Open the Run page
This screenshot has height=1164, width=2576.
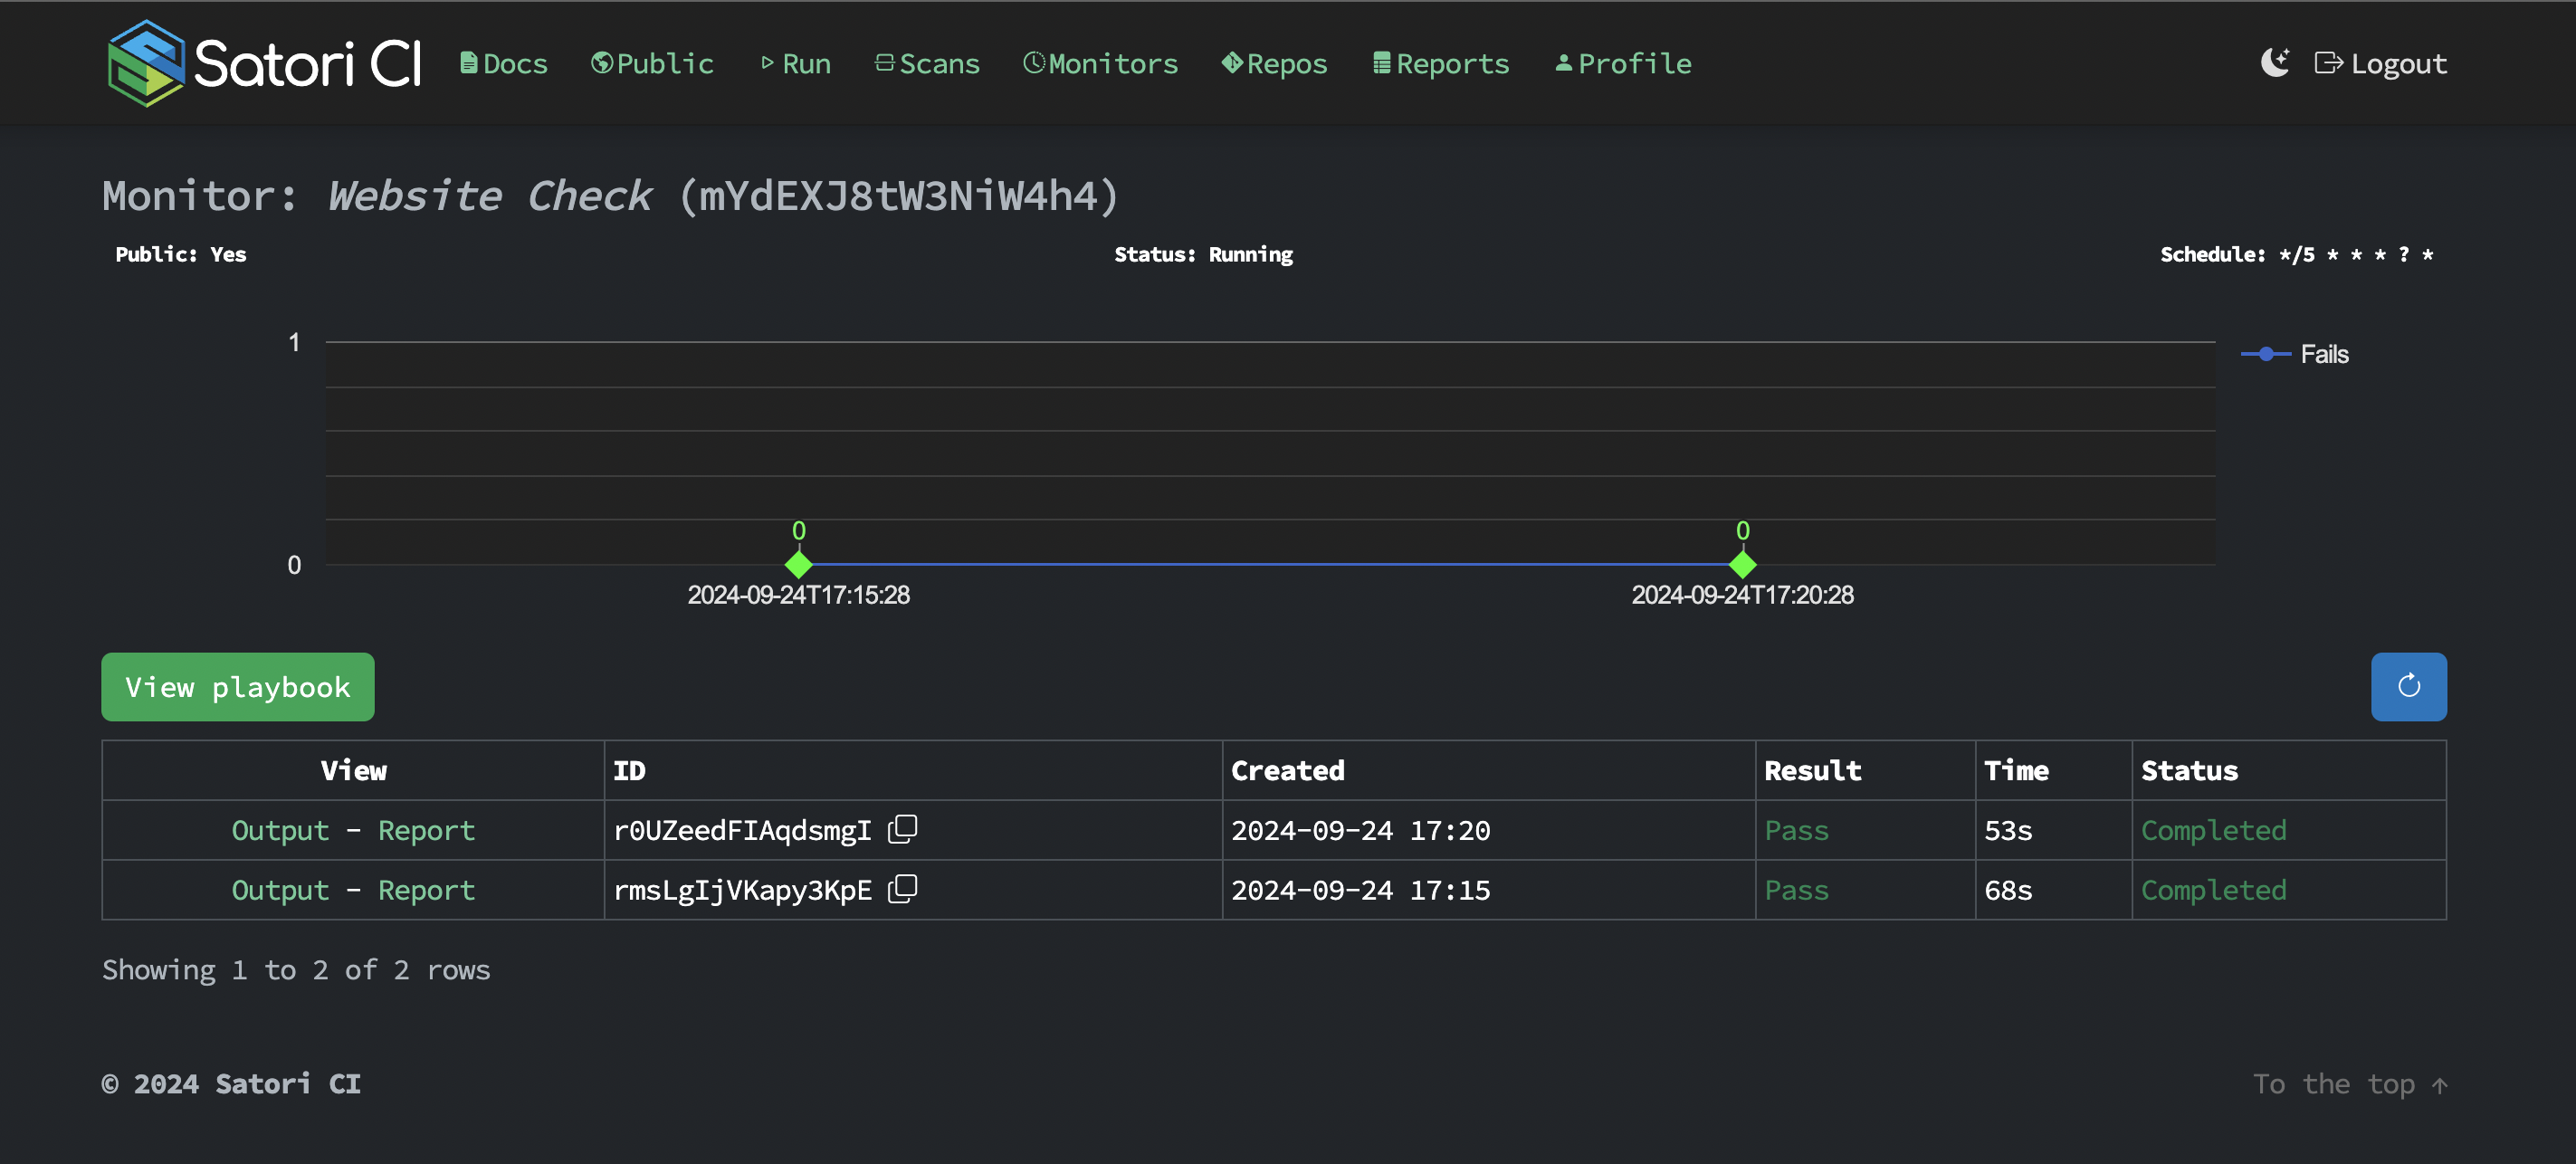coord(795,64)
